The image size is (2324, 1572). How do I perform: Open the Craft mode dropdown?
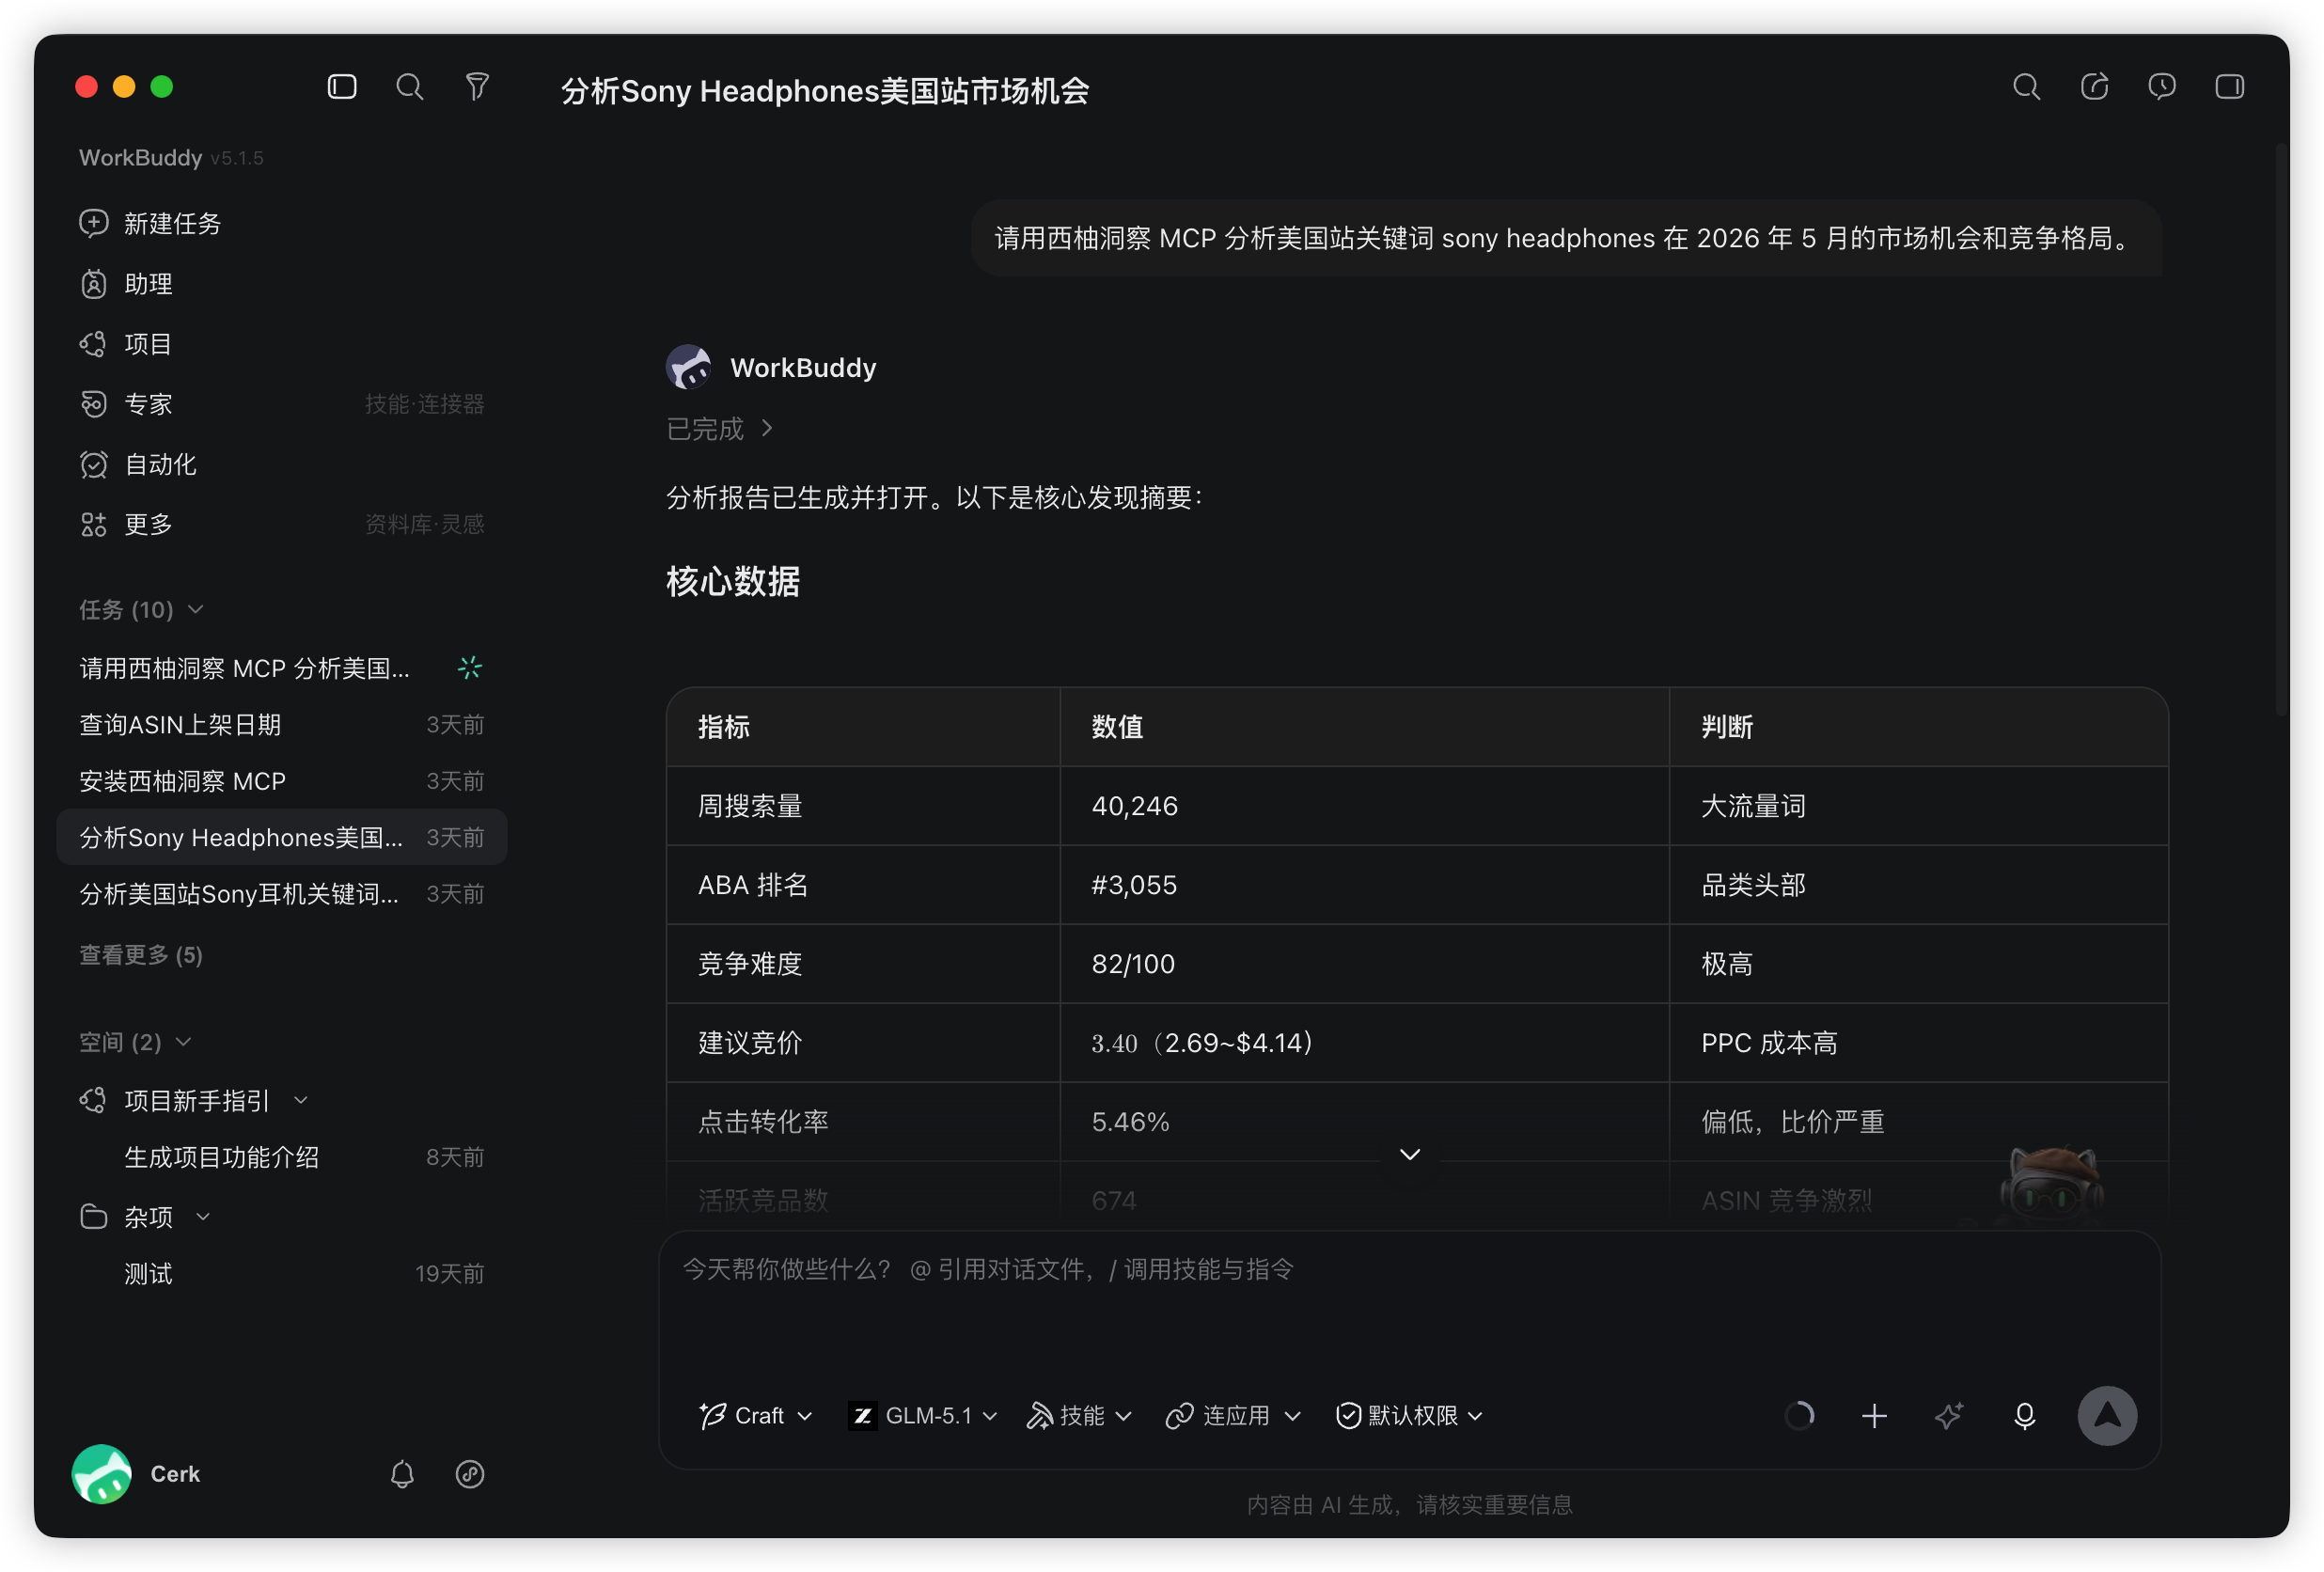click(755, 1415)
